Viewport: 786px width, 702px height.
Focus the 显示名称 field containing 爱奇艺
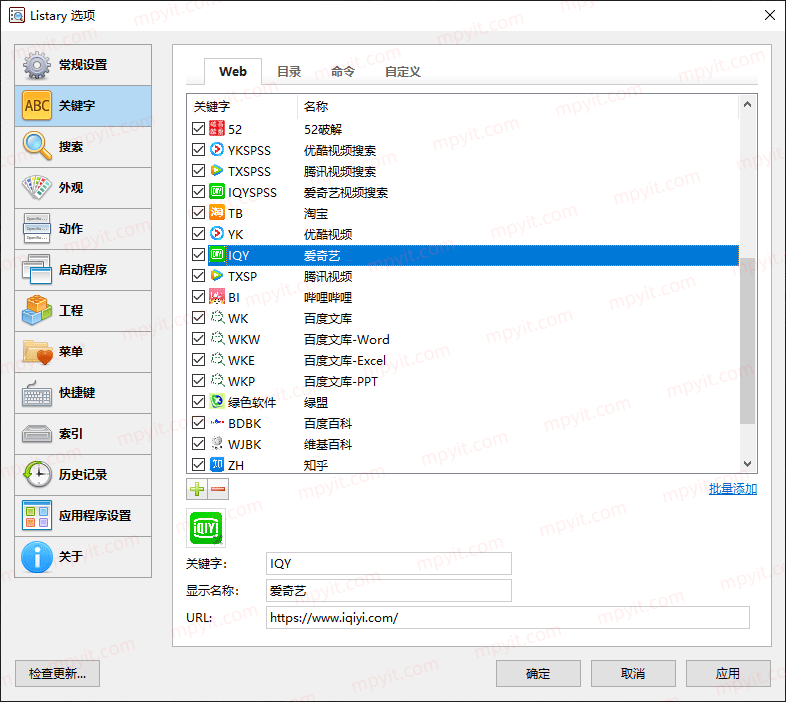pyautogui.click(x=388, y=591)
